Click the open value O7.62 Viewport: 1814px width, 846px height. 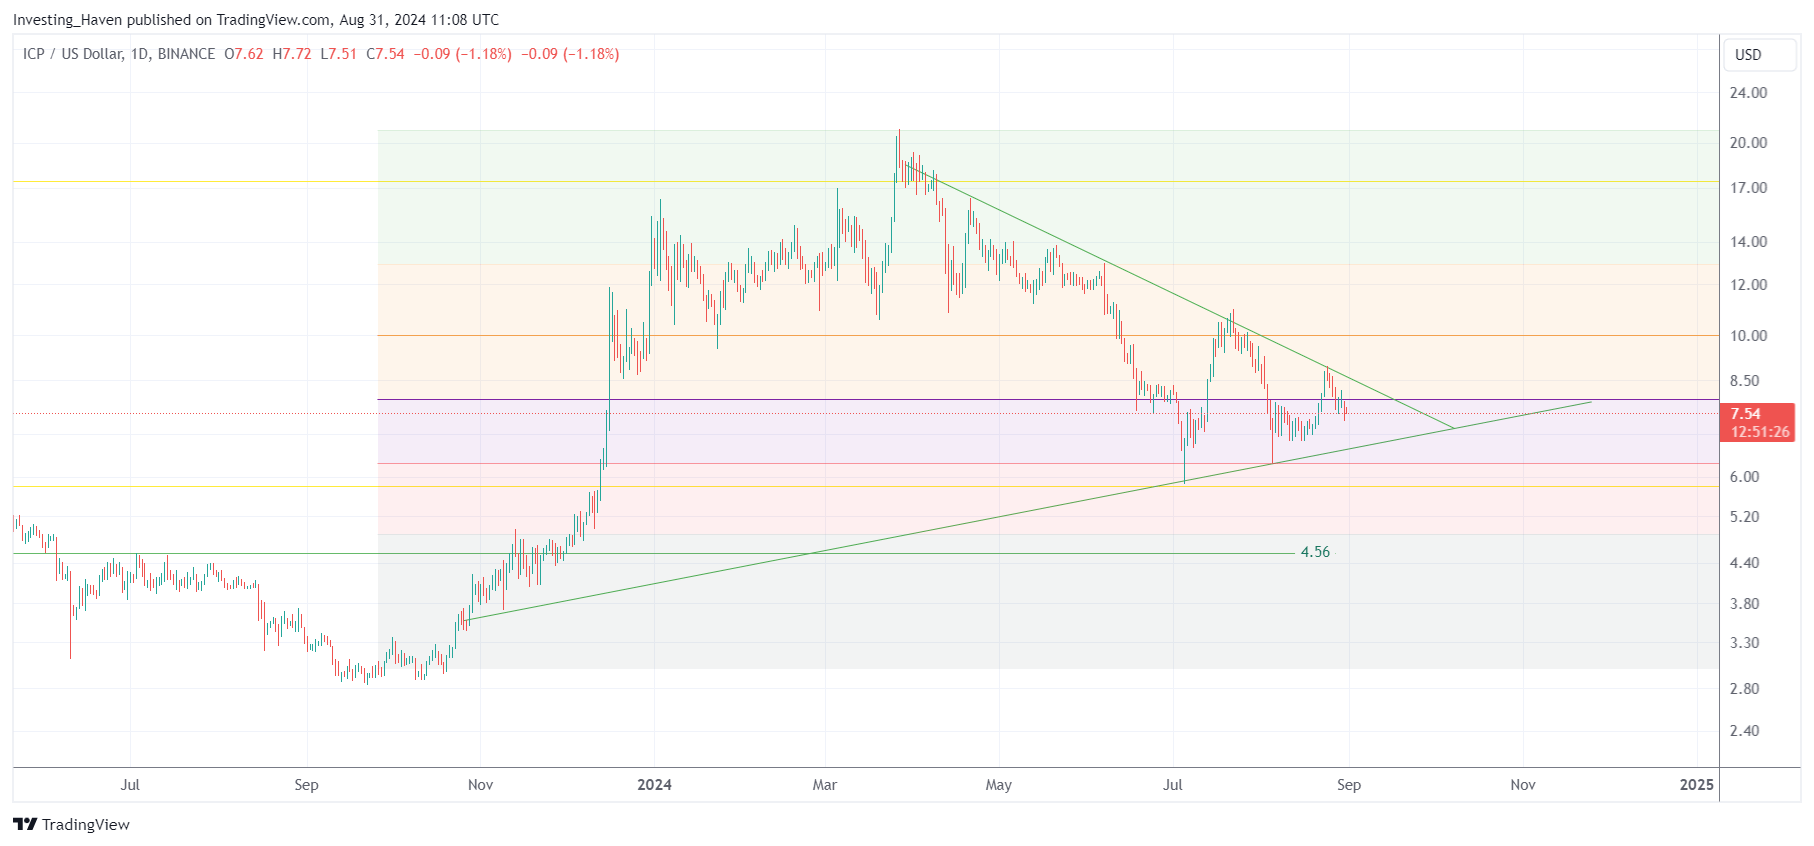coord(244,54)
